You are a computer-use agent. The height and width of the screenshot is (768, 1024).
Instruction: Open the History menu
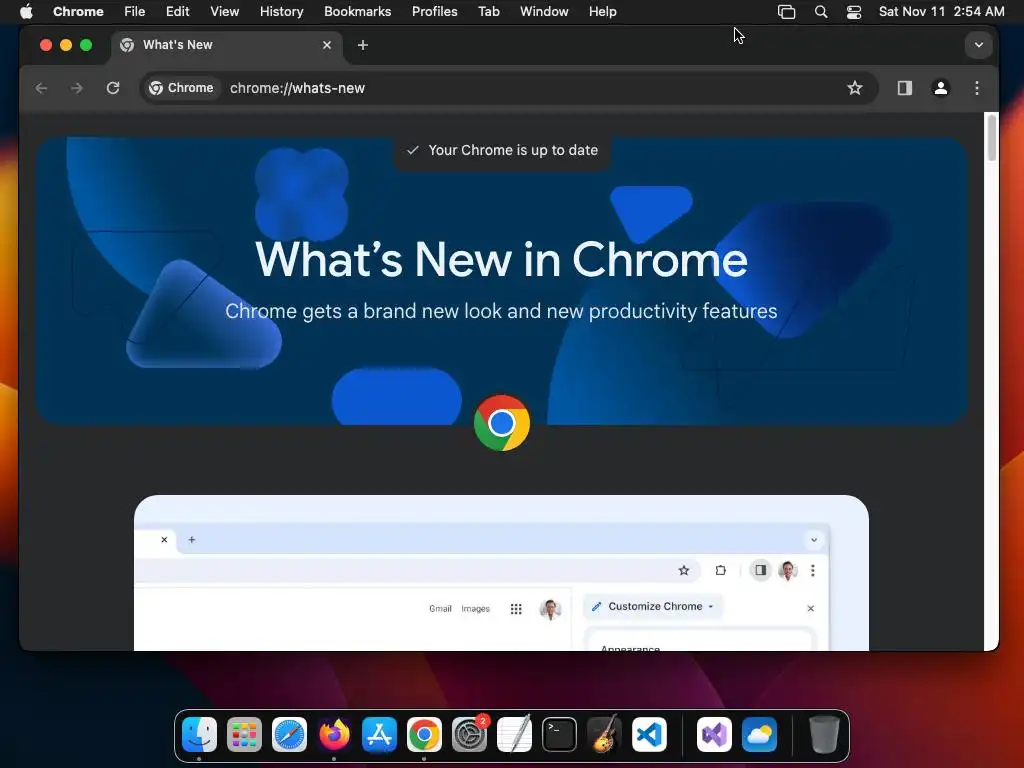(281, 12)
